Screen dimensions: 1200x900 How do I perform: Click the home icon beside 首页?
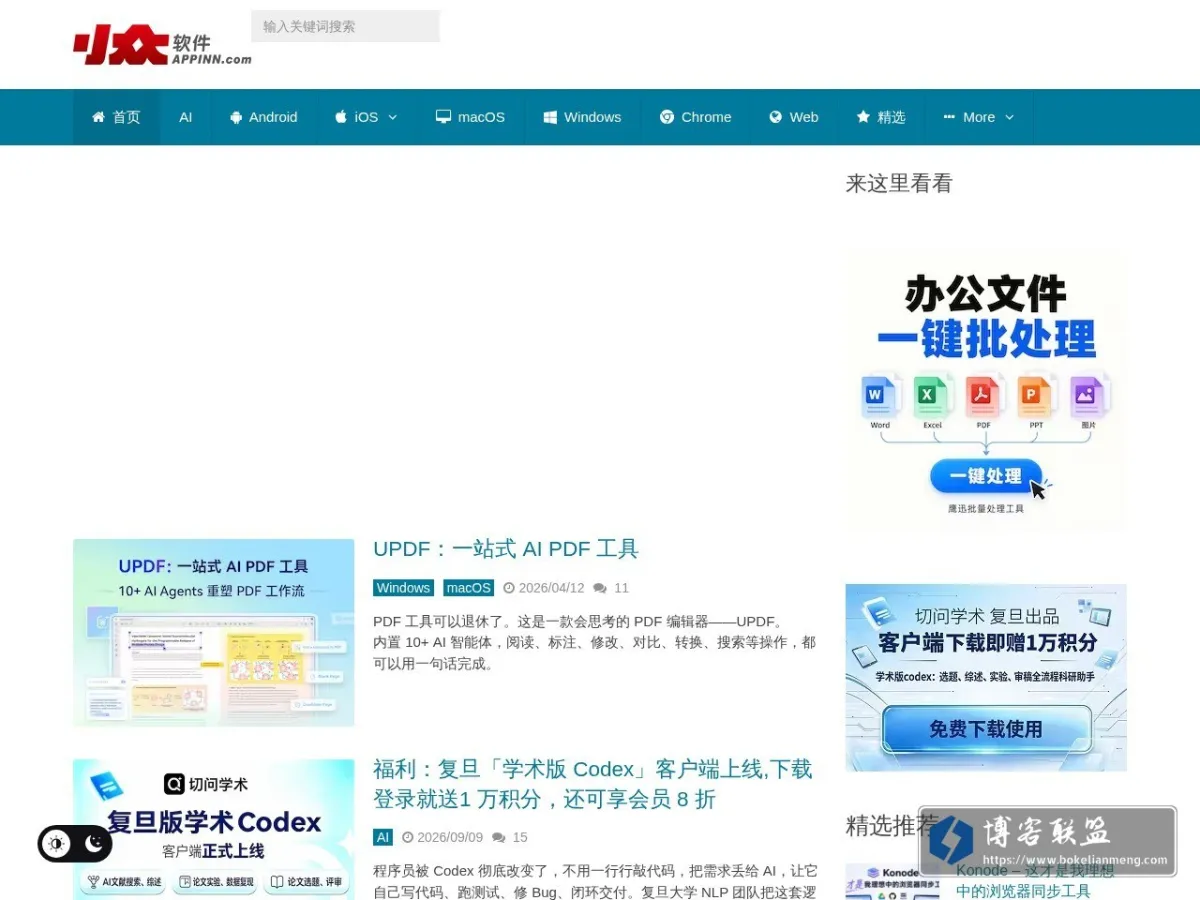(x=98, y=117)
